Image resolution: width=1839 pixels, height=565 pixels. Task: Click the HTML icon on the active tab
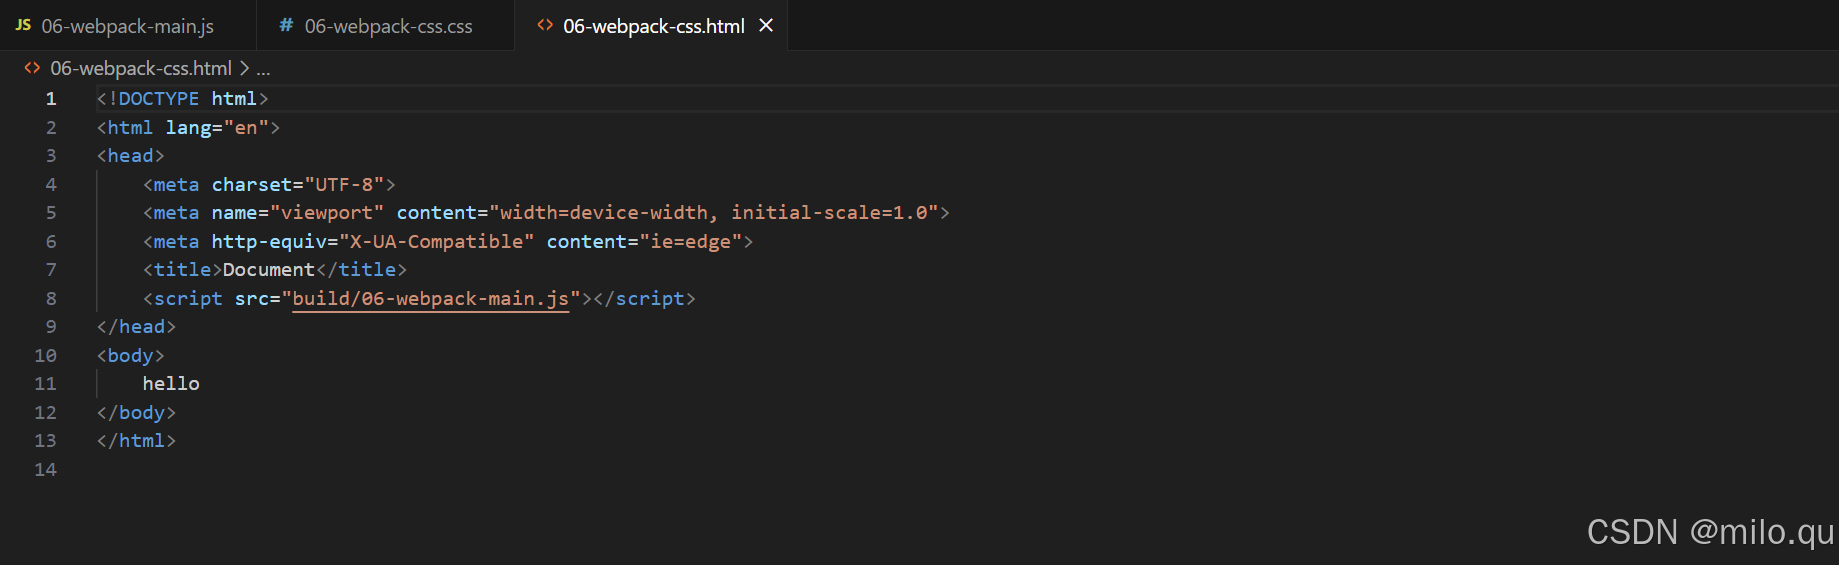pyautogui.click(x=545, y=25)
